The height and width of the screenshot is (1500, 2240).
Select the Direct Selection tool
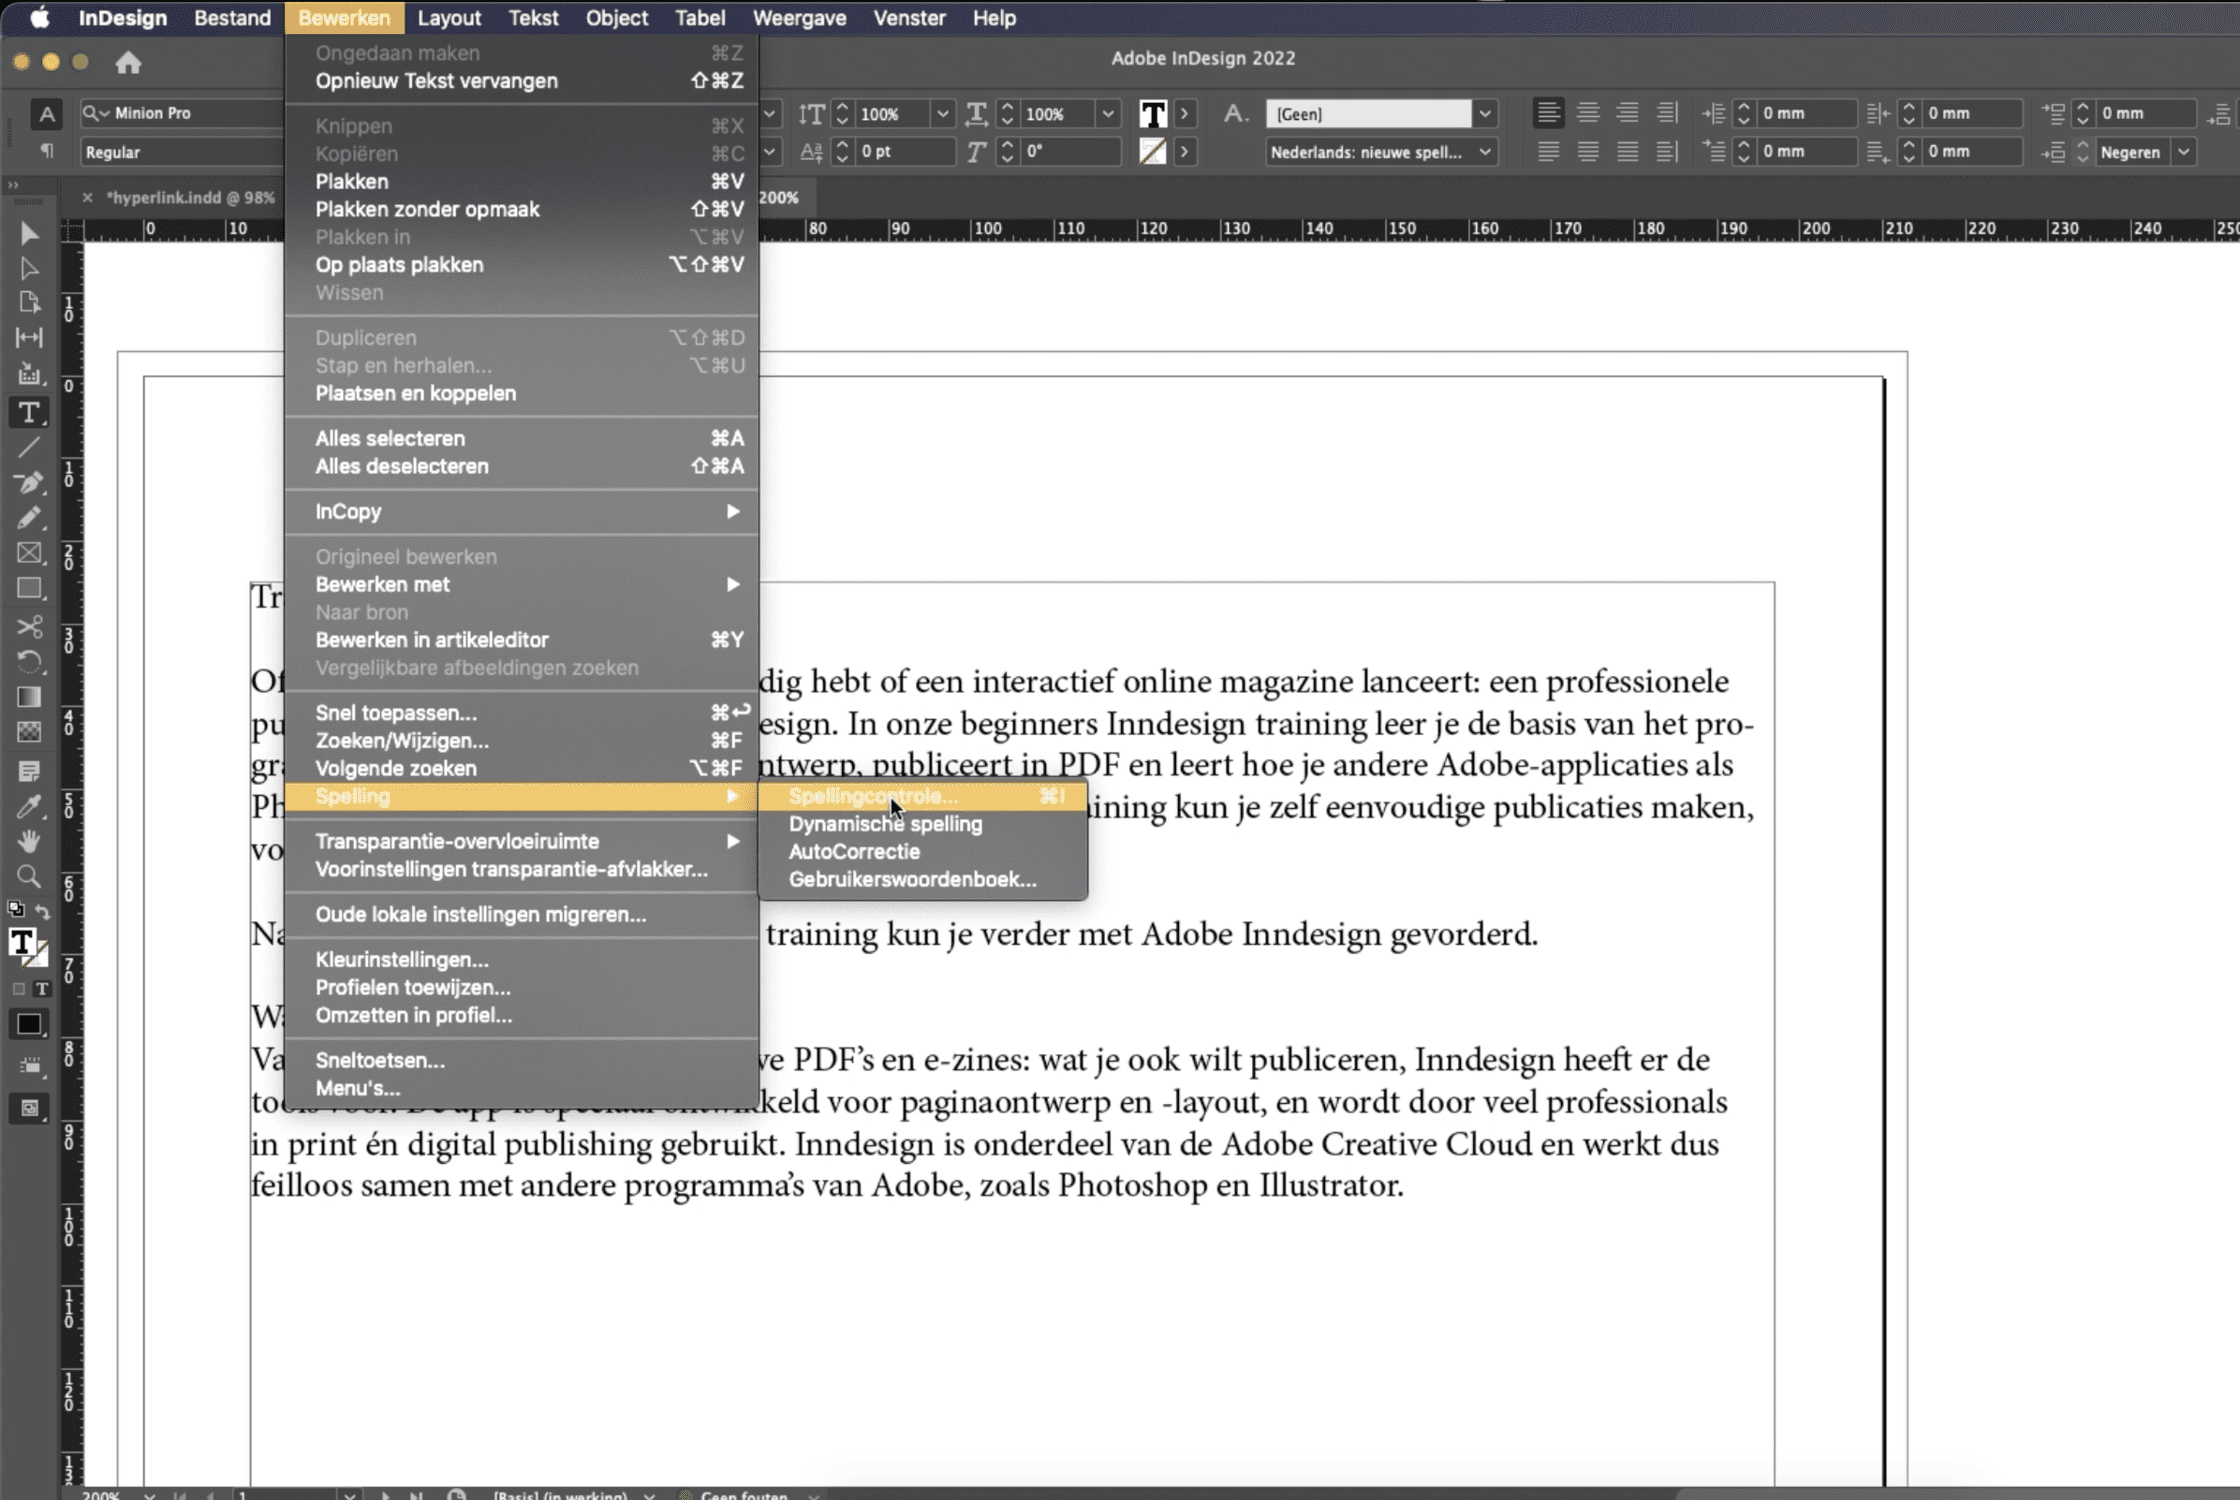tap(29, 268)
